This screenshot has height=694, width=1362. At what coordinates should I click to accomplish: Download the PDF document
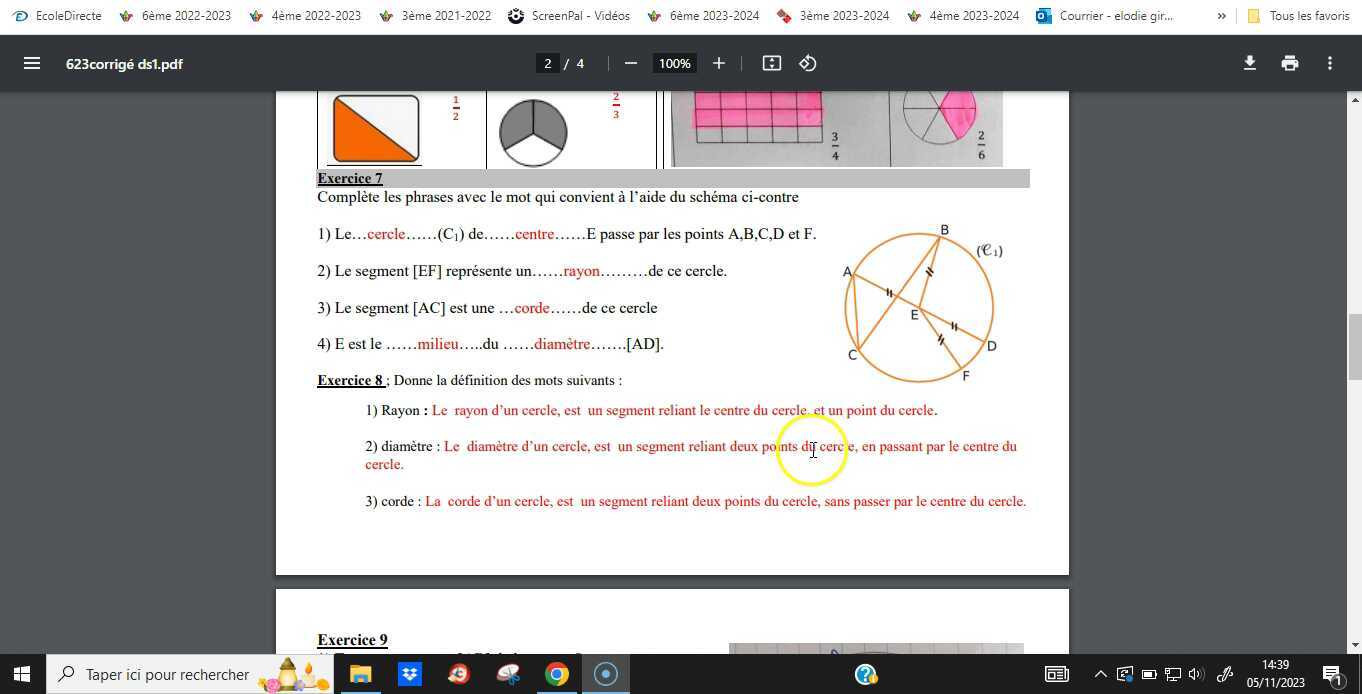[x=1249, y=63]
